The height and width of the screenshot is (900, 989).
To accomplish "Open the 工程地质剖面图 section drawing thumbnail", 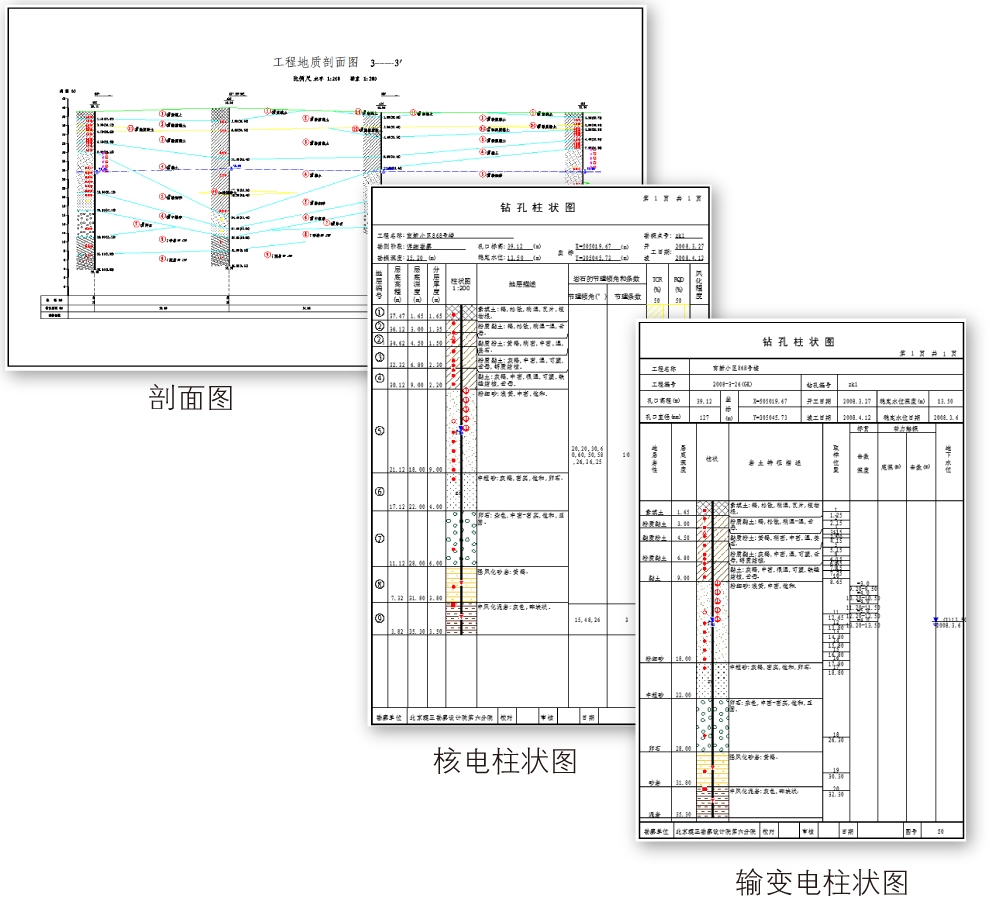I will 200,200.
